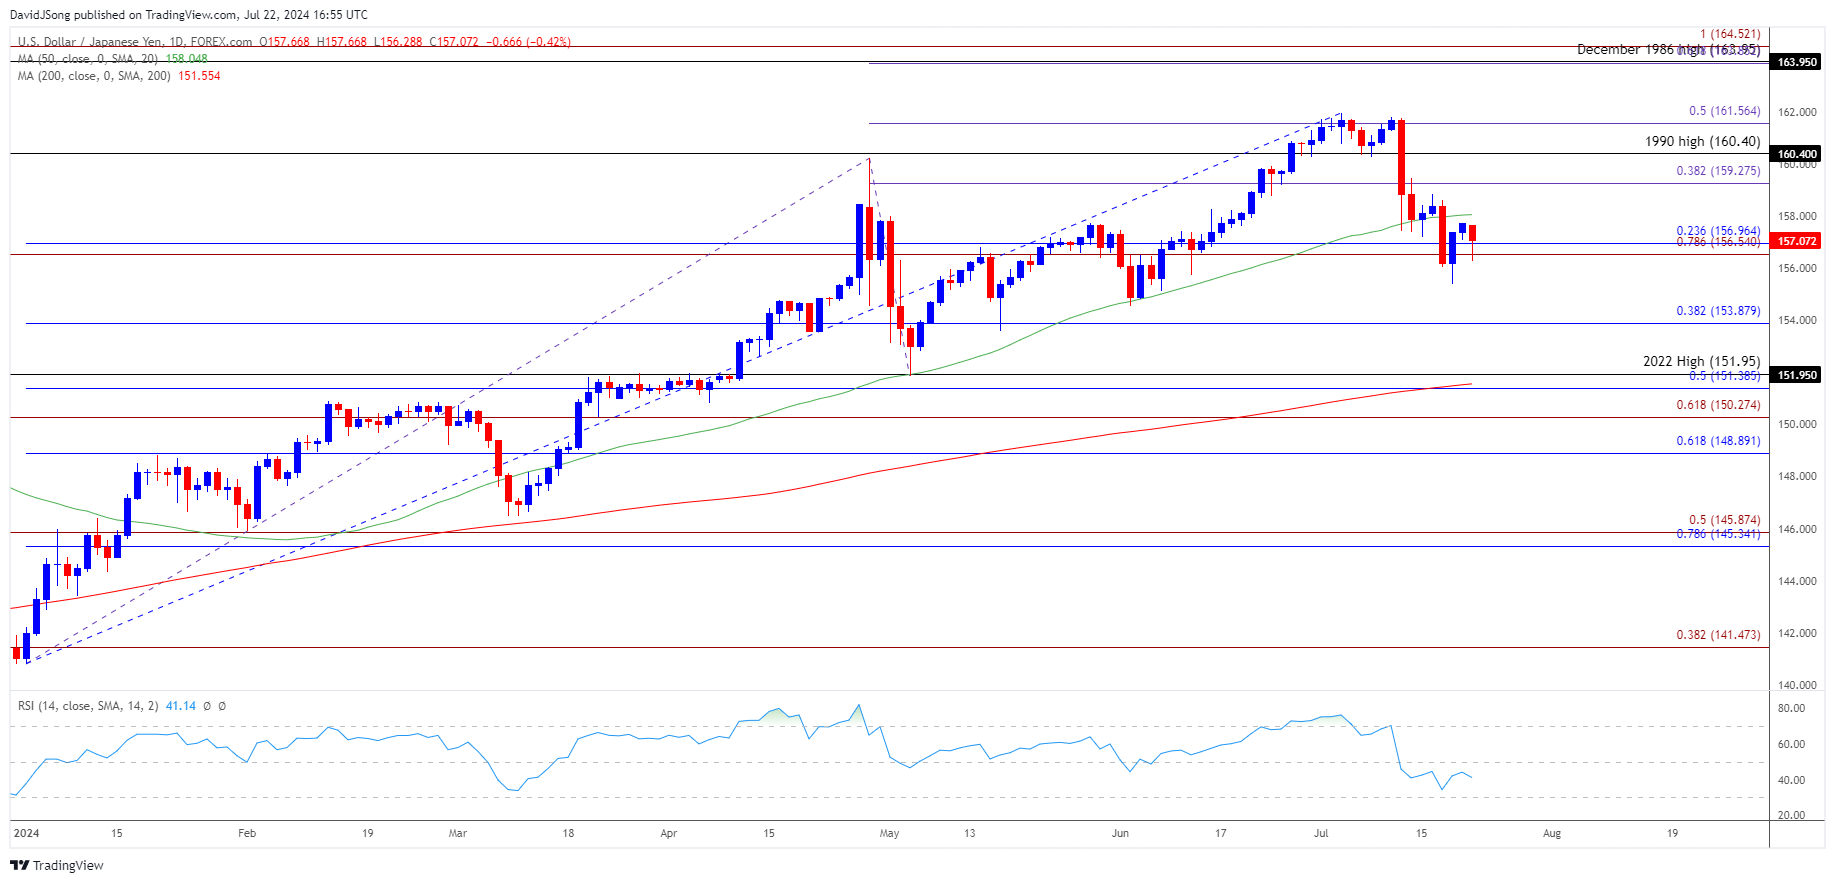Click the 163.950 black price tag
Image resolution: width=1835 pixels, height=883 pixels.
[x=1797, y=62]
